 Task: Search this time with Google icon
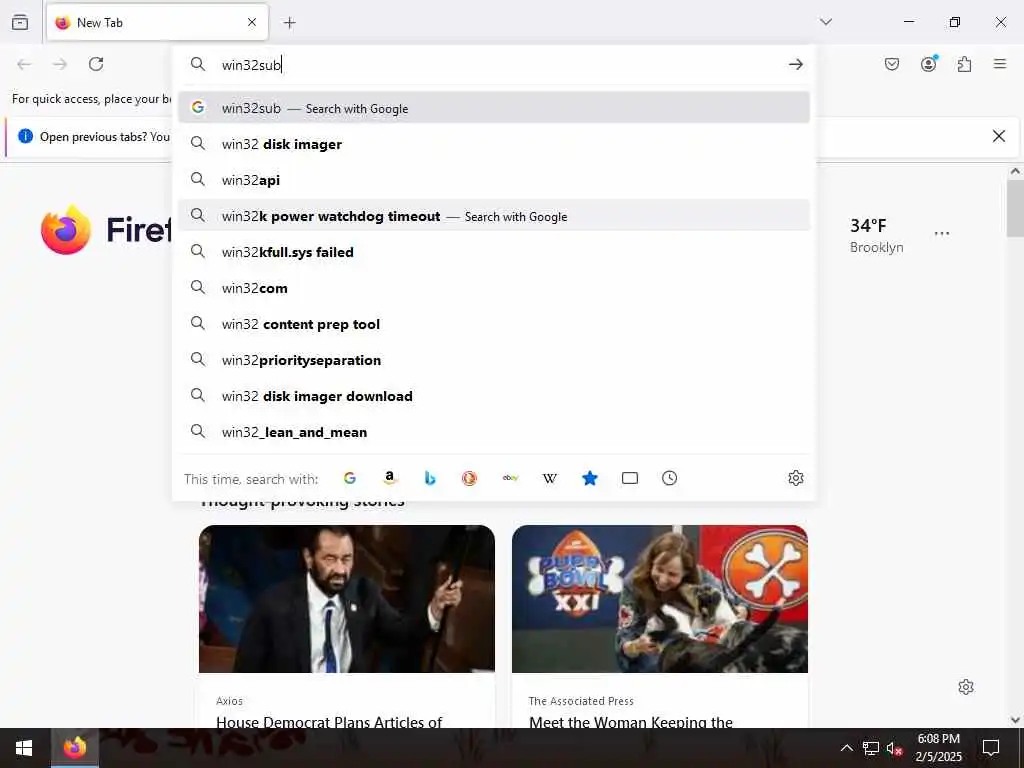click(x=350, y=478)
